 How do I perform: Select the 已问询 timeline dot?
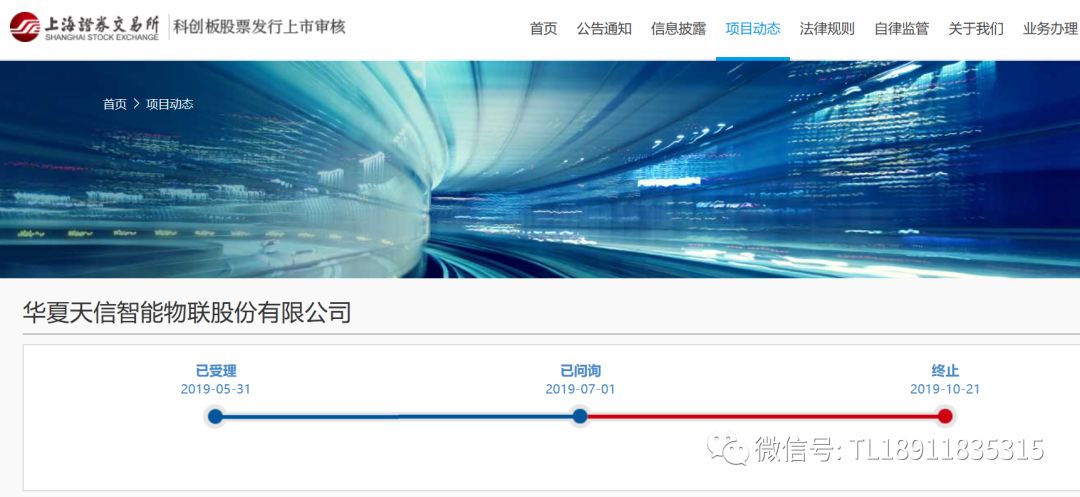click(x=580, y=416)
